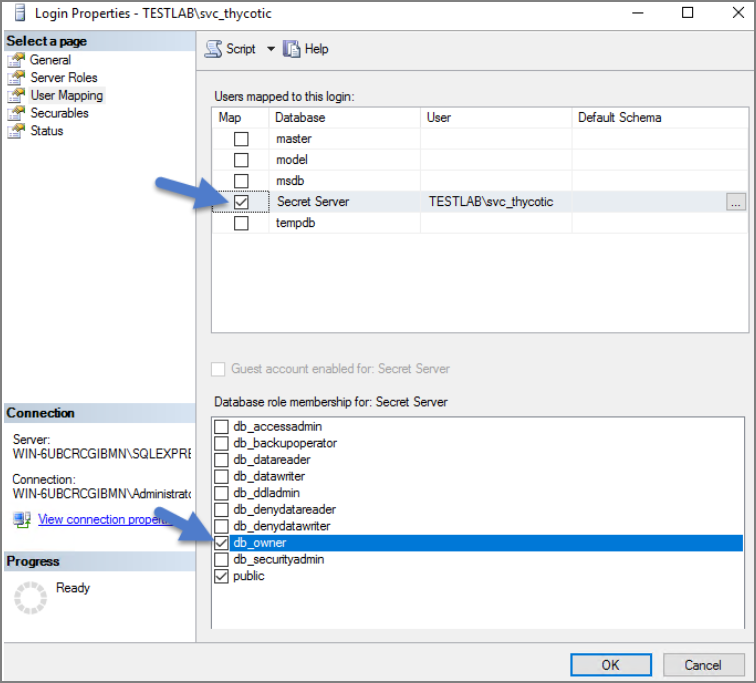The image size is (756, 683).
Task: Click the Ready progress spinner
Action: point(30,598)
